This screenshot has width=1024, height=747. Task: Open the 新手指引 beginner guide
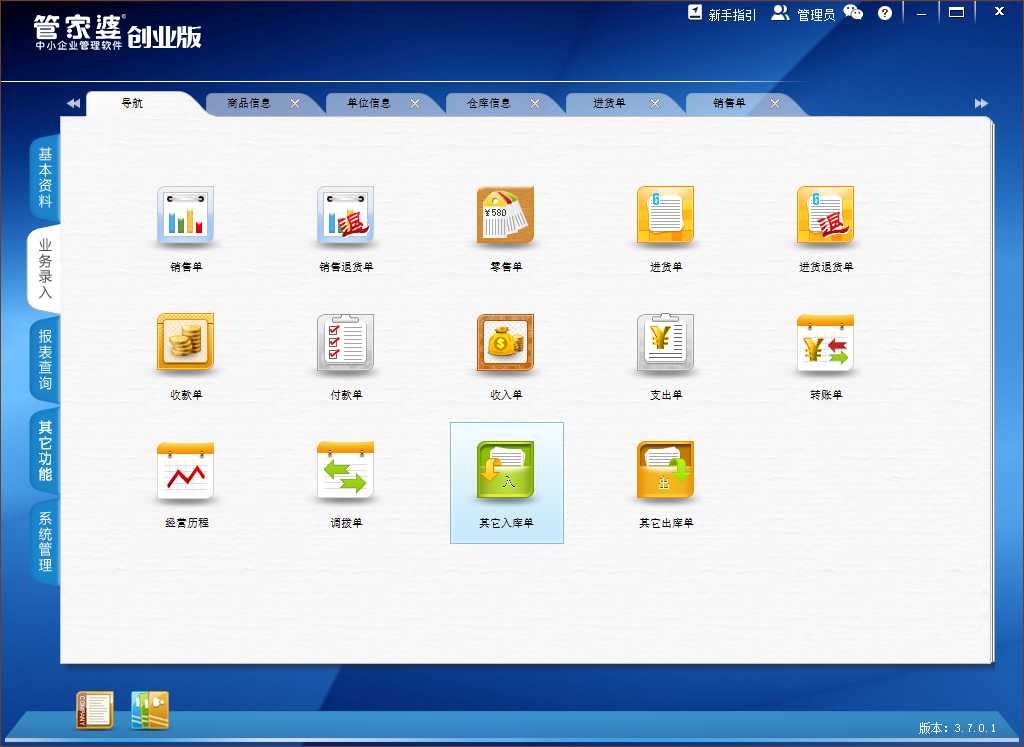point(722,14)
